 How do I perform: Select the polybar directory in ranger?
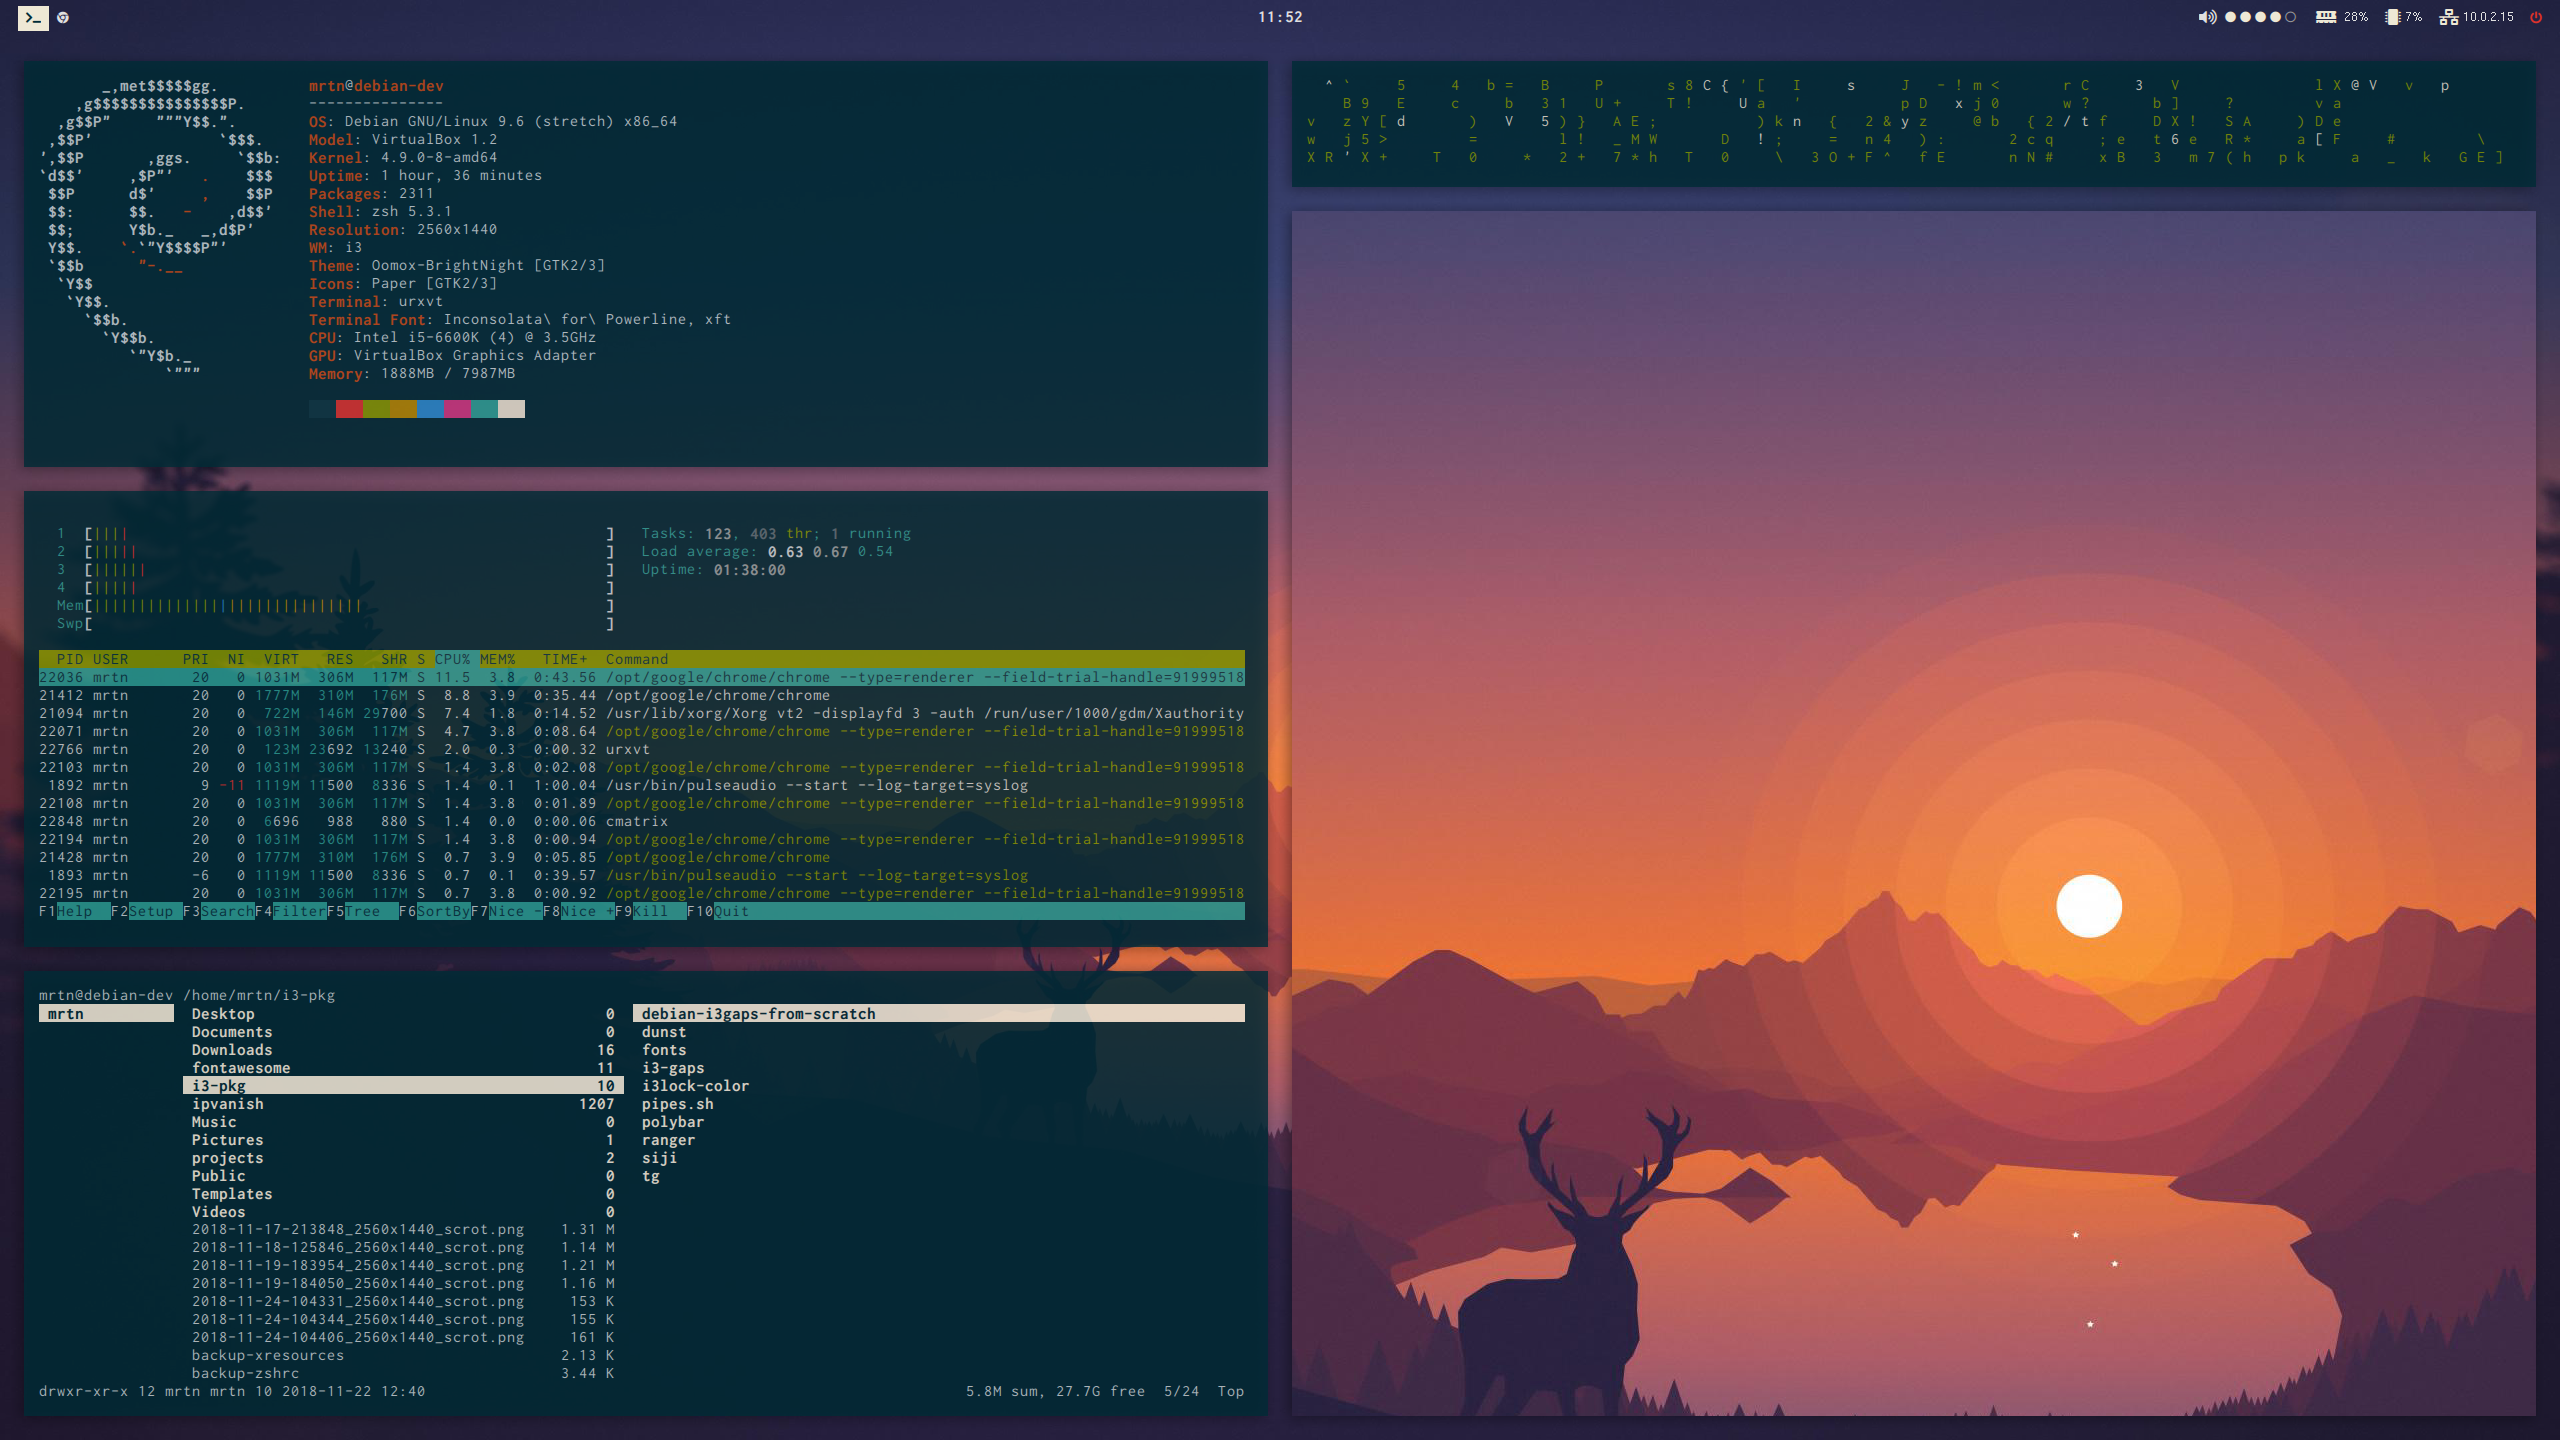coord(672,1122)
